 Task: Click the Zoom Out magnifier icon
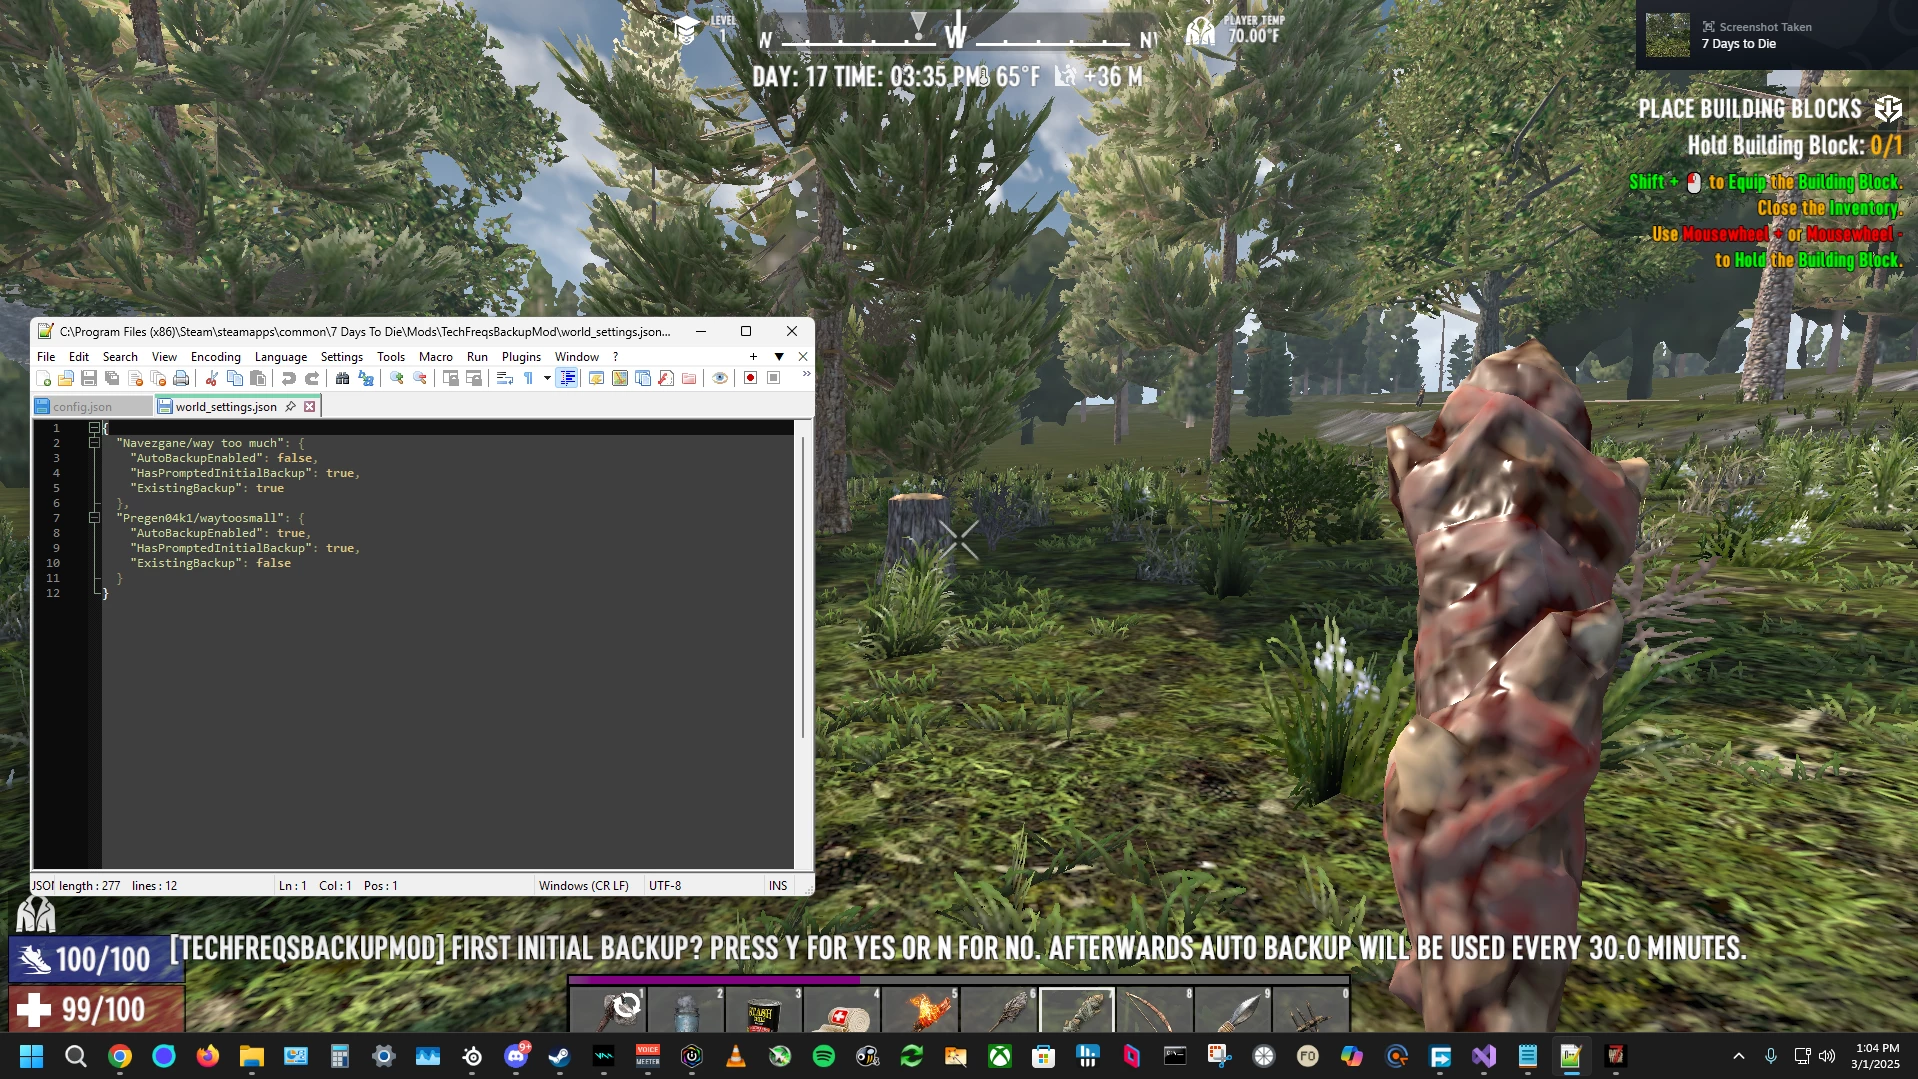pyautogui.click(x=420, y=378)
